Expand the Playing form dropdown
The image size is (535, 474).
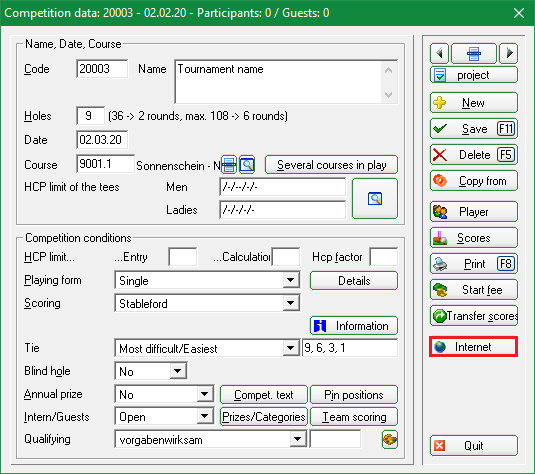coord(291,280)
